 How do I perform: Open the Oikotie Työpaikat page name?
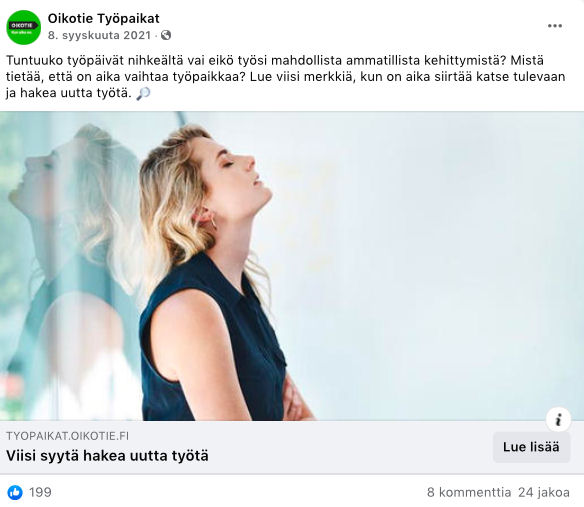[x=104, y=18]
